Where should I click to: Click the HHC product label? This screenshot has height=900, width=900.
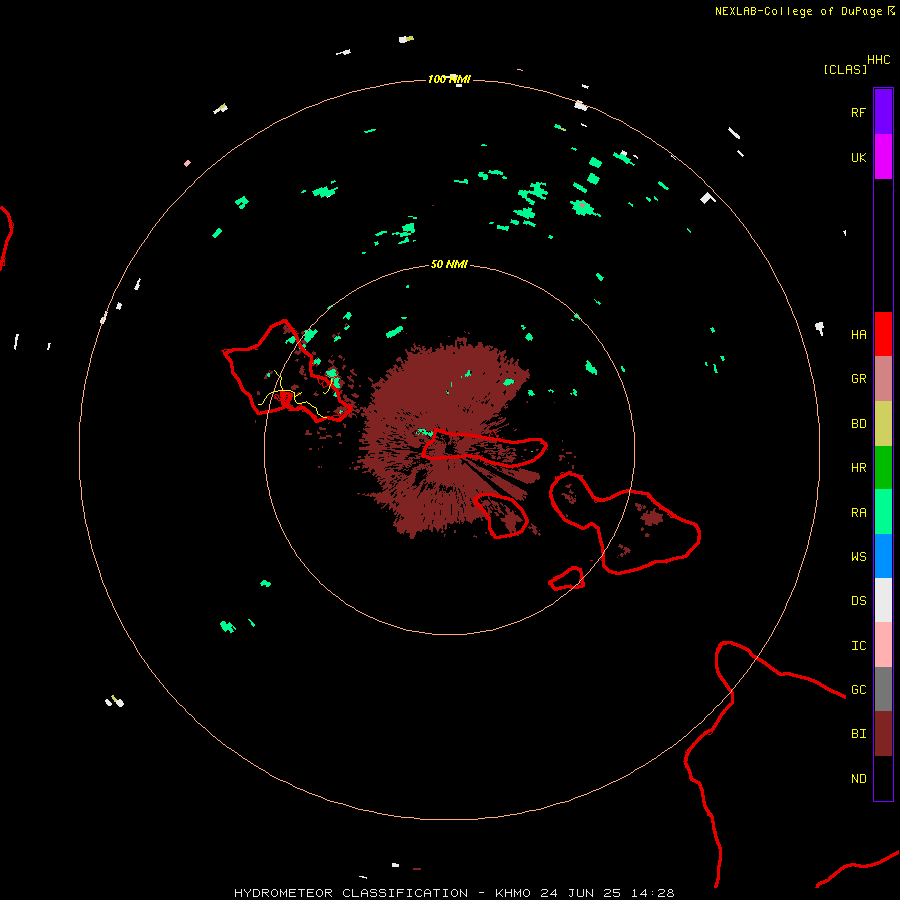[878, 60]
